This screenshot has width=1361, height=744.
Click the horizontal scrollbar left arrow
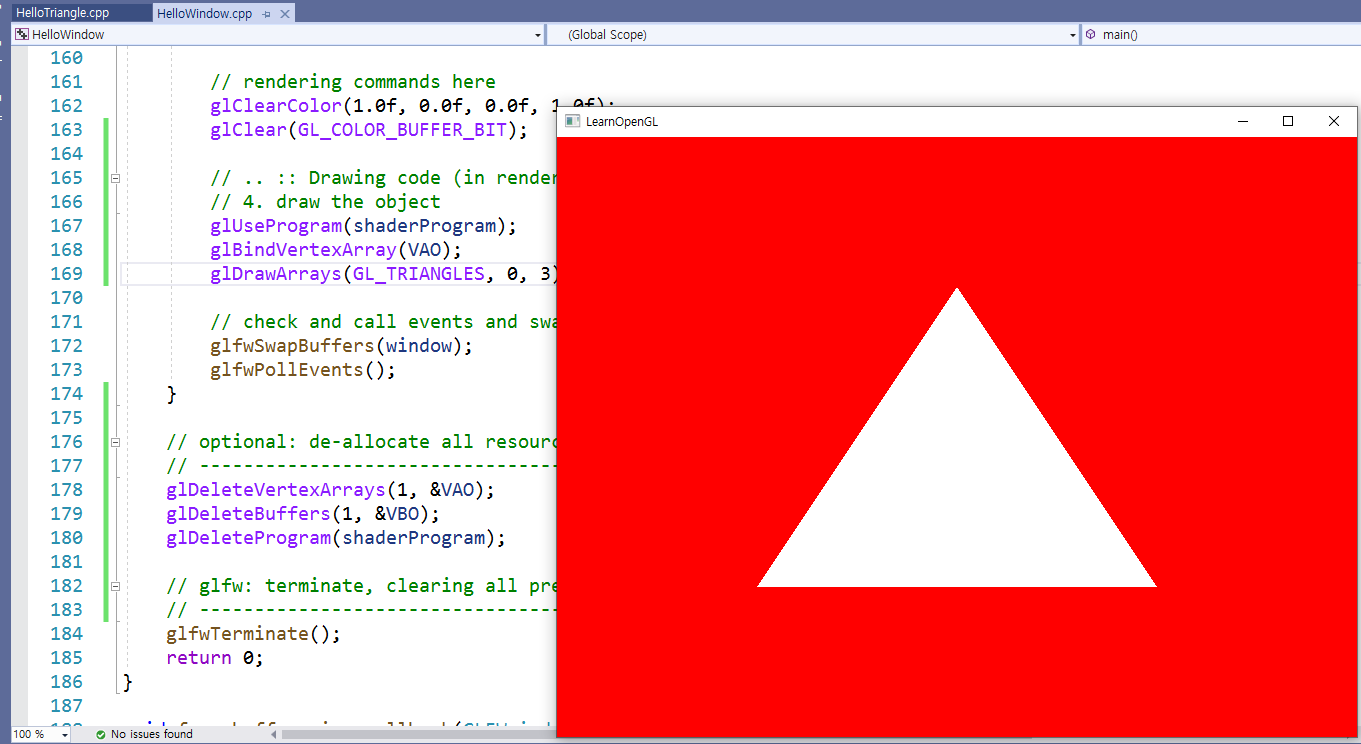click(275, 734)
